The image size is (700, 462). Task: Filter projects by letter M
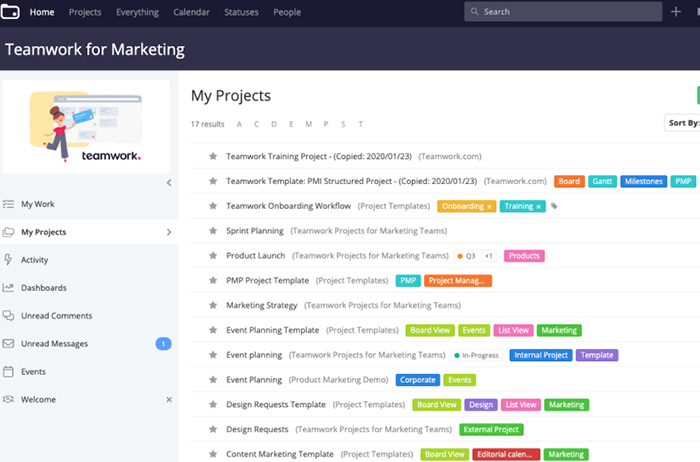pos(308,124)
